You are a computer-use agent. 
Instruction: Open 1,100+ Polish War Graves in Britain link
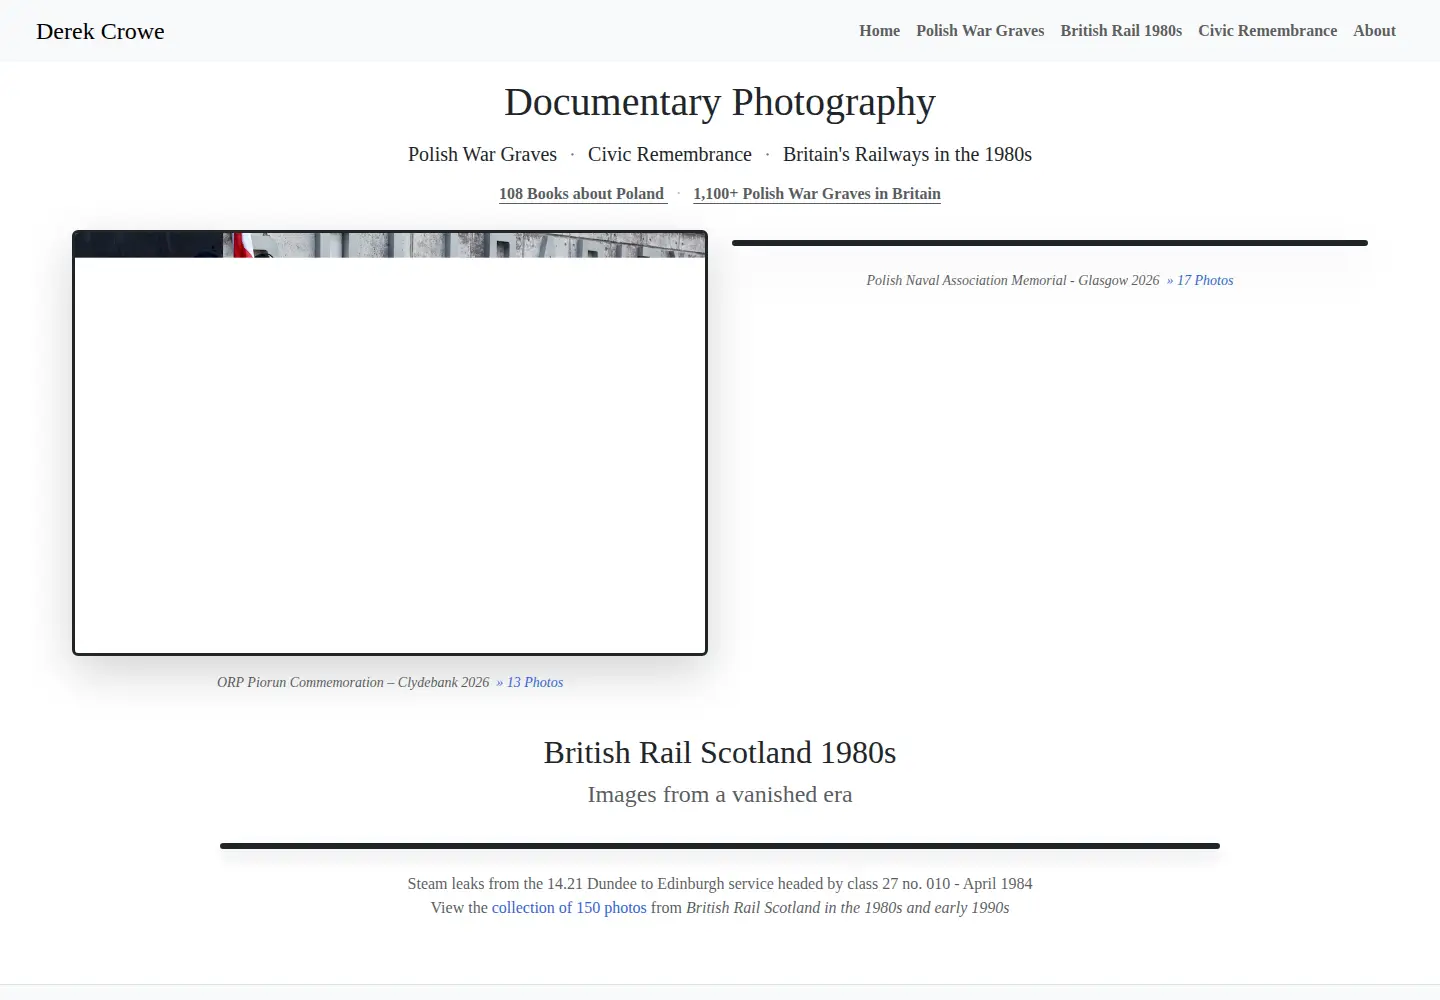(x=817, y=194)
